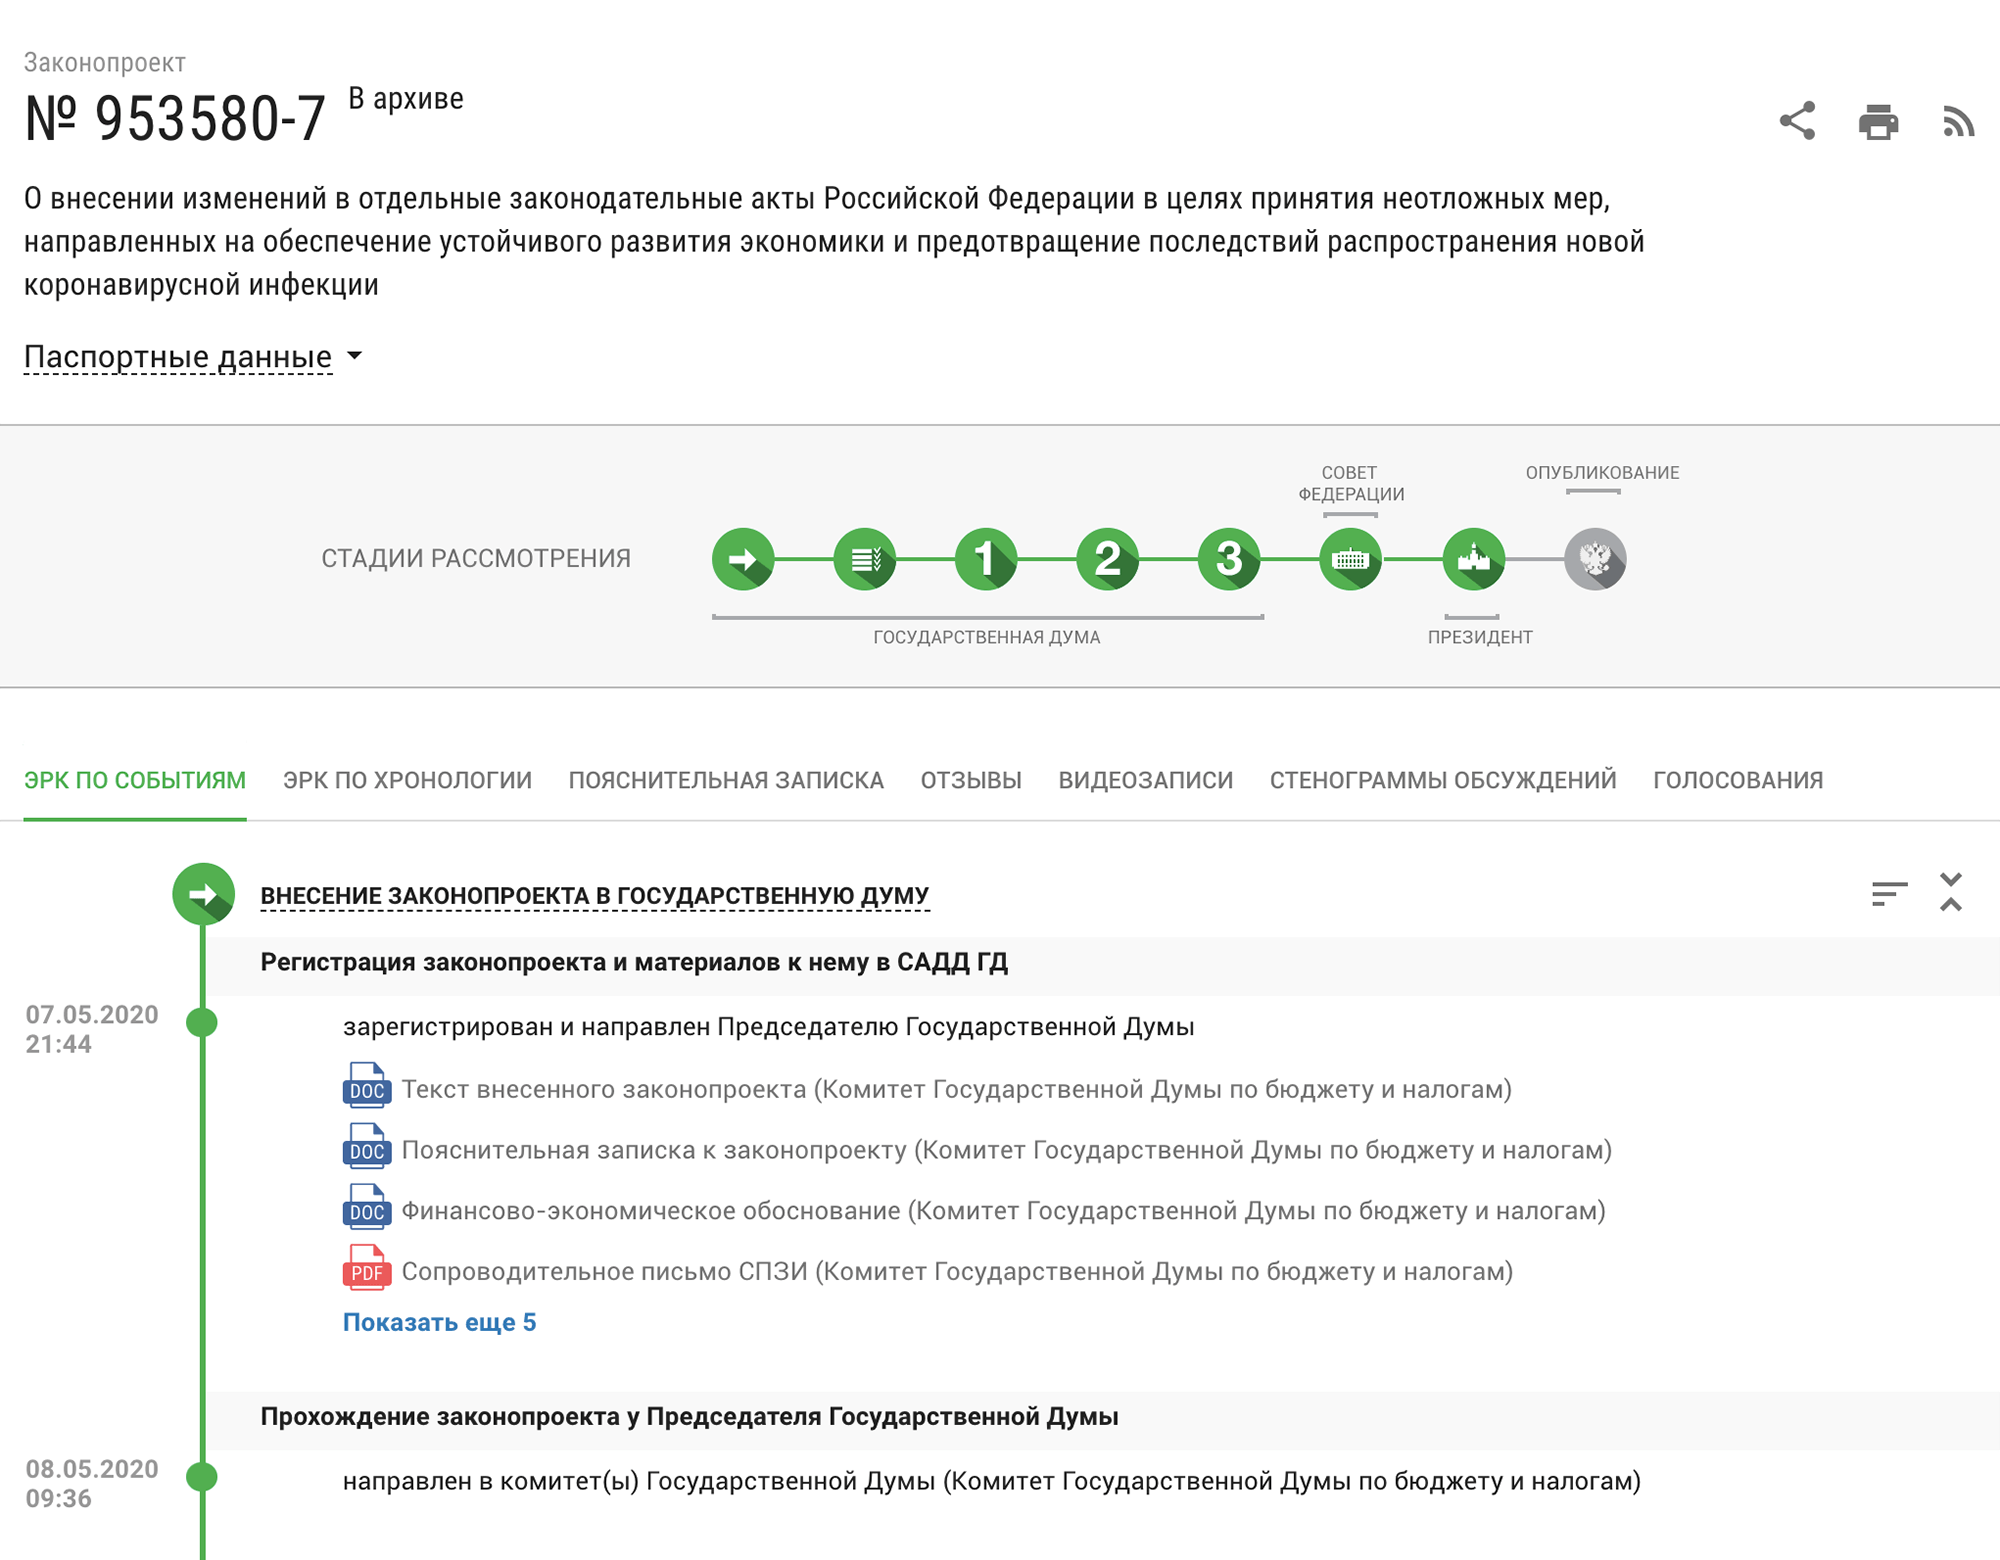Expand Паспортные данные section

[x=193, y=357]
